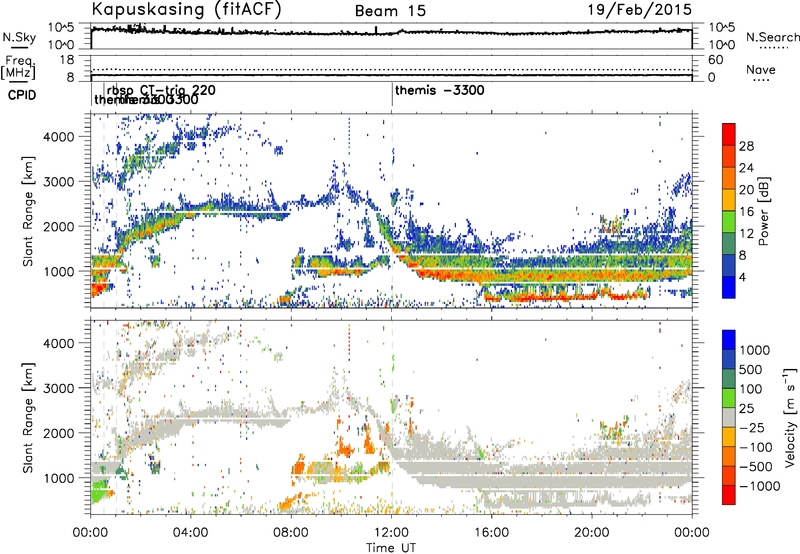Click the '60' Nave tick label
The image size is (800, 554).
tap(715, 60)
